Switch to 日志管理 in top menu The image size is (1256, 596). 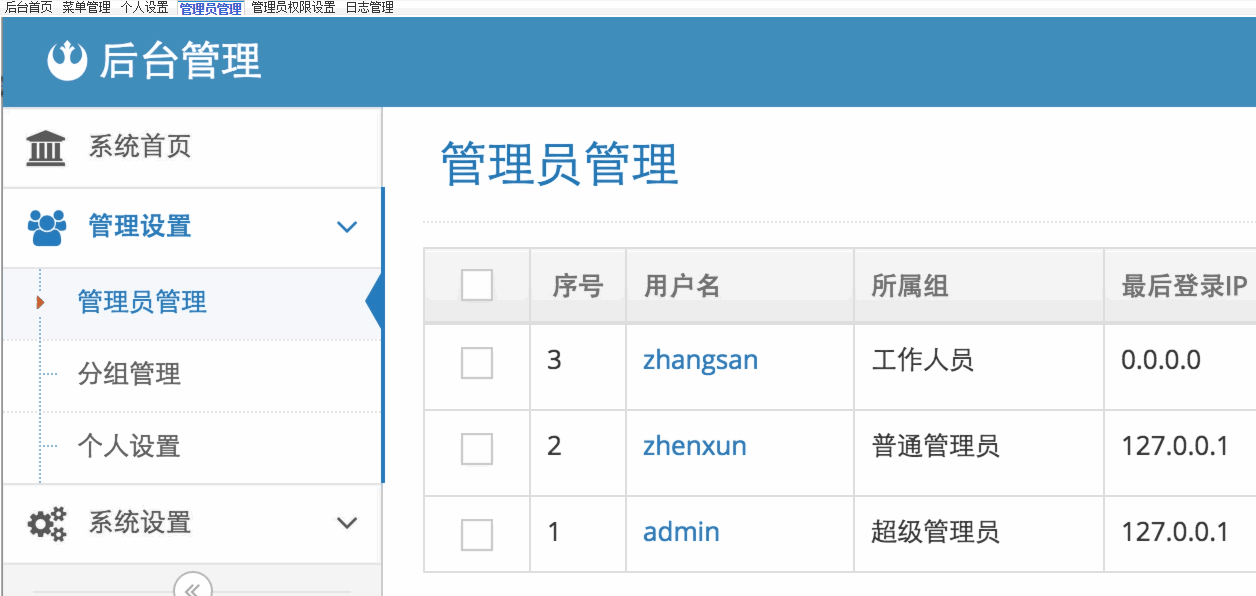click(370, 8)
